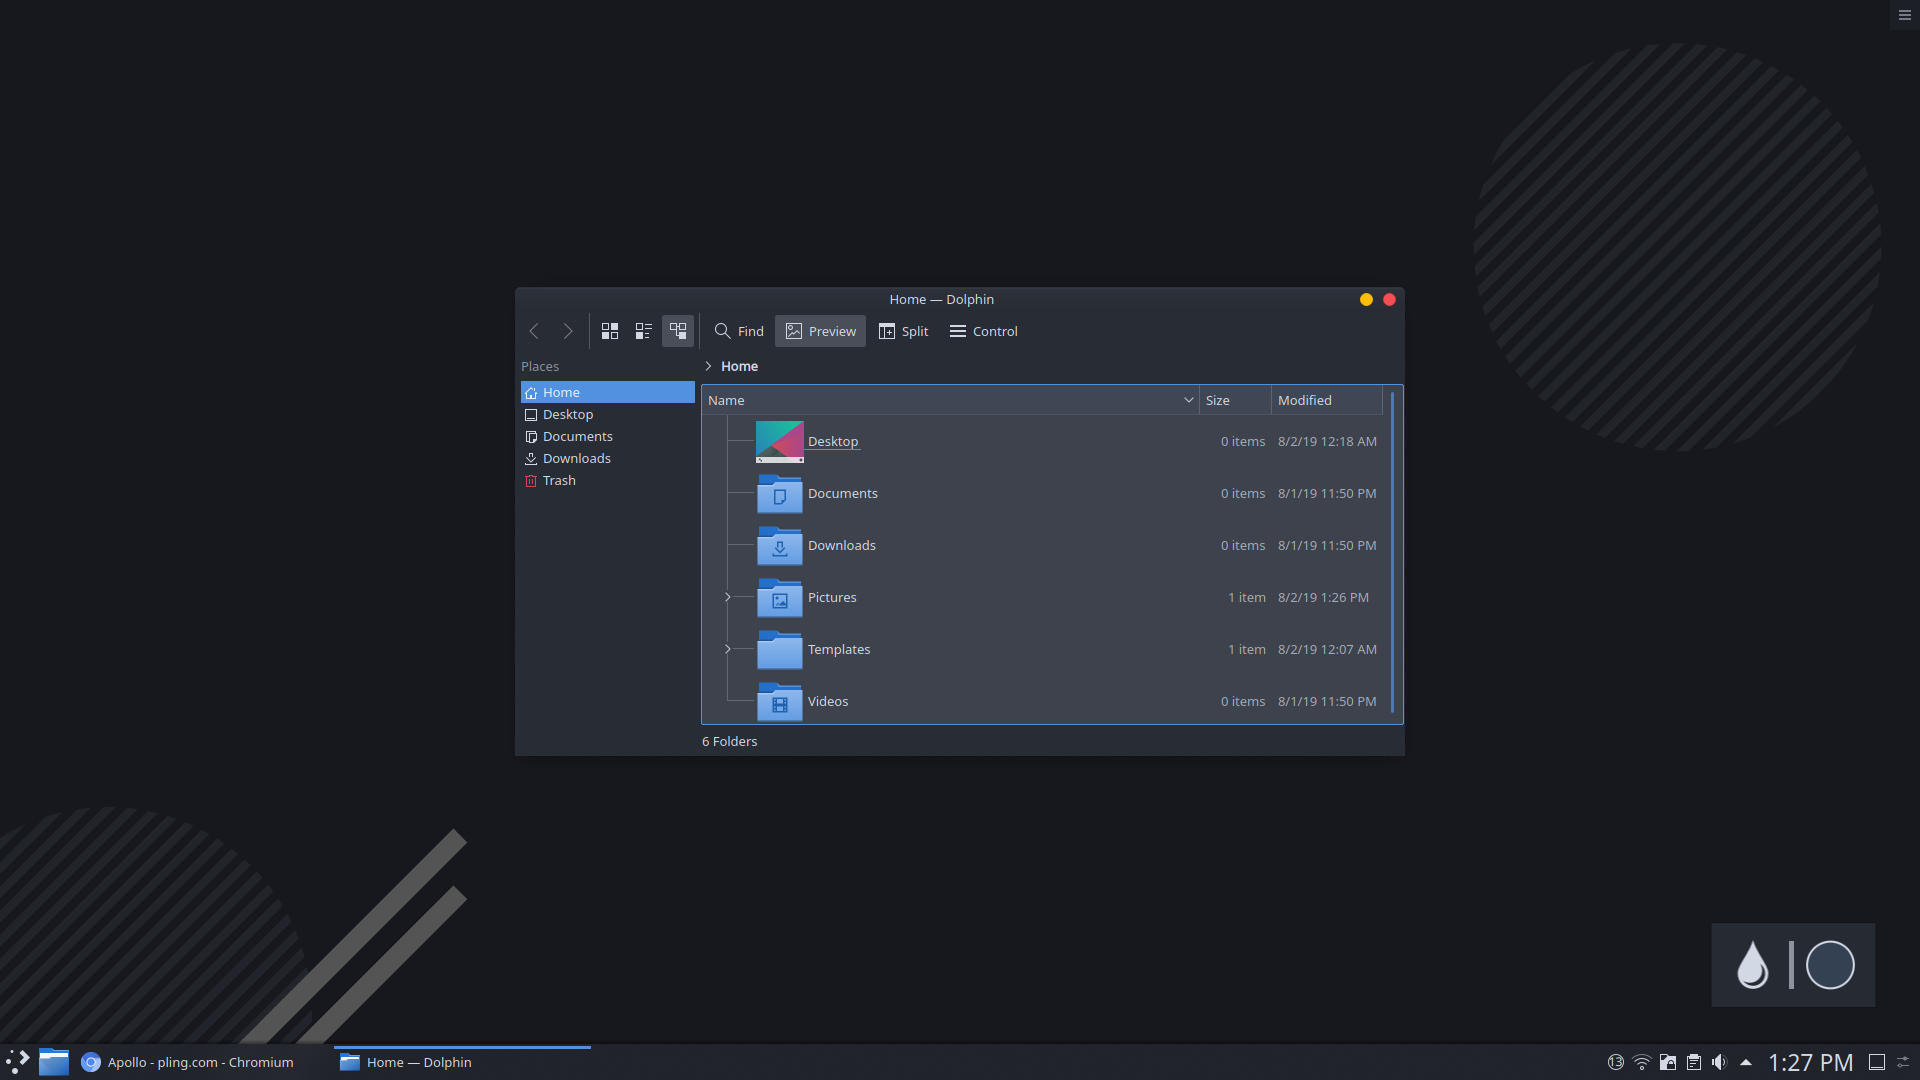Expand hidden system tray icons arrow

point(1746,1062)
